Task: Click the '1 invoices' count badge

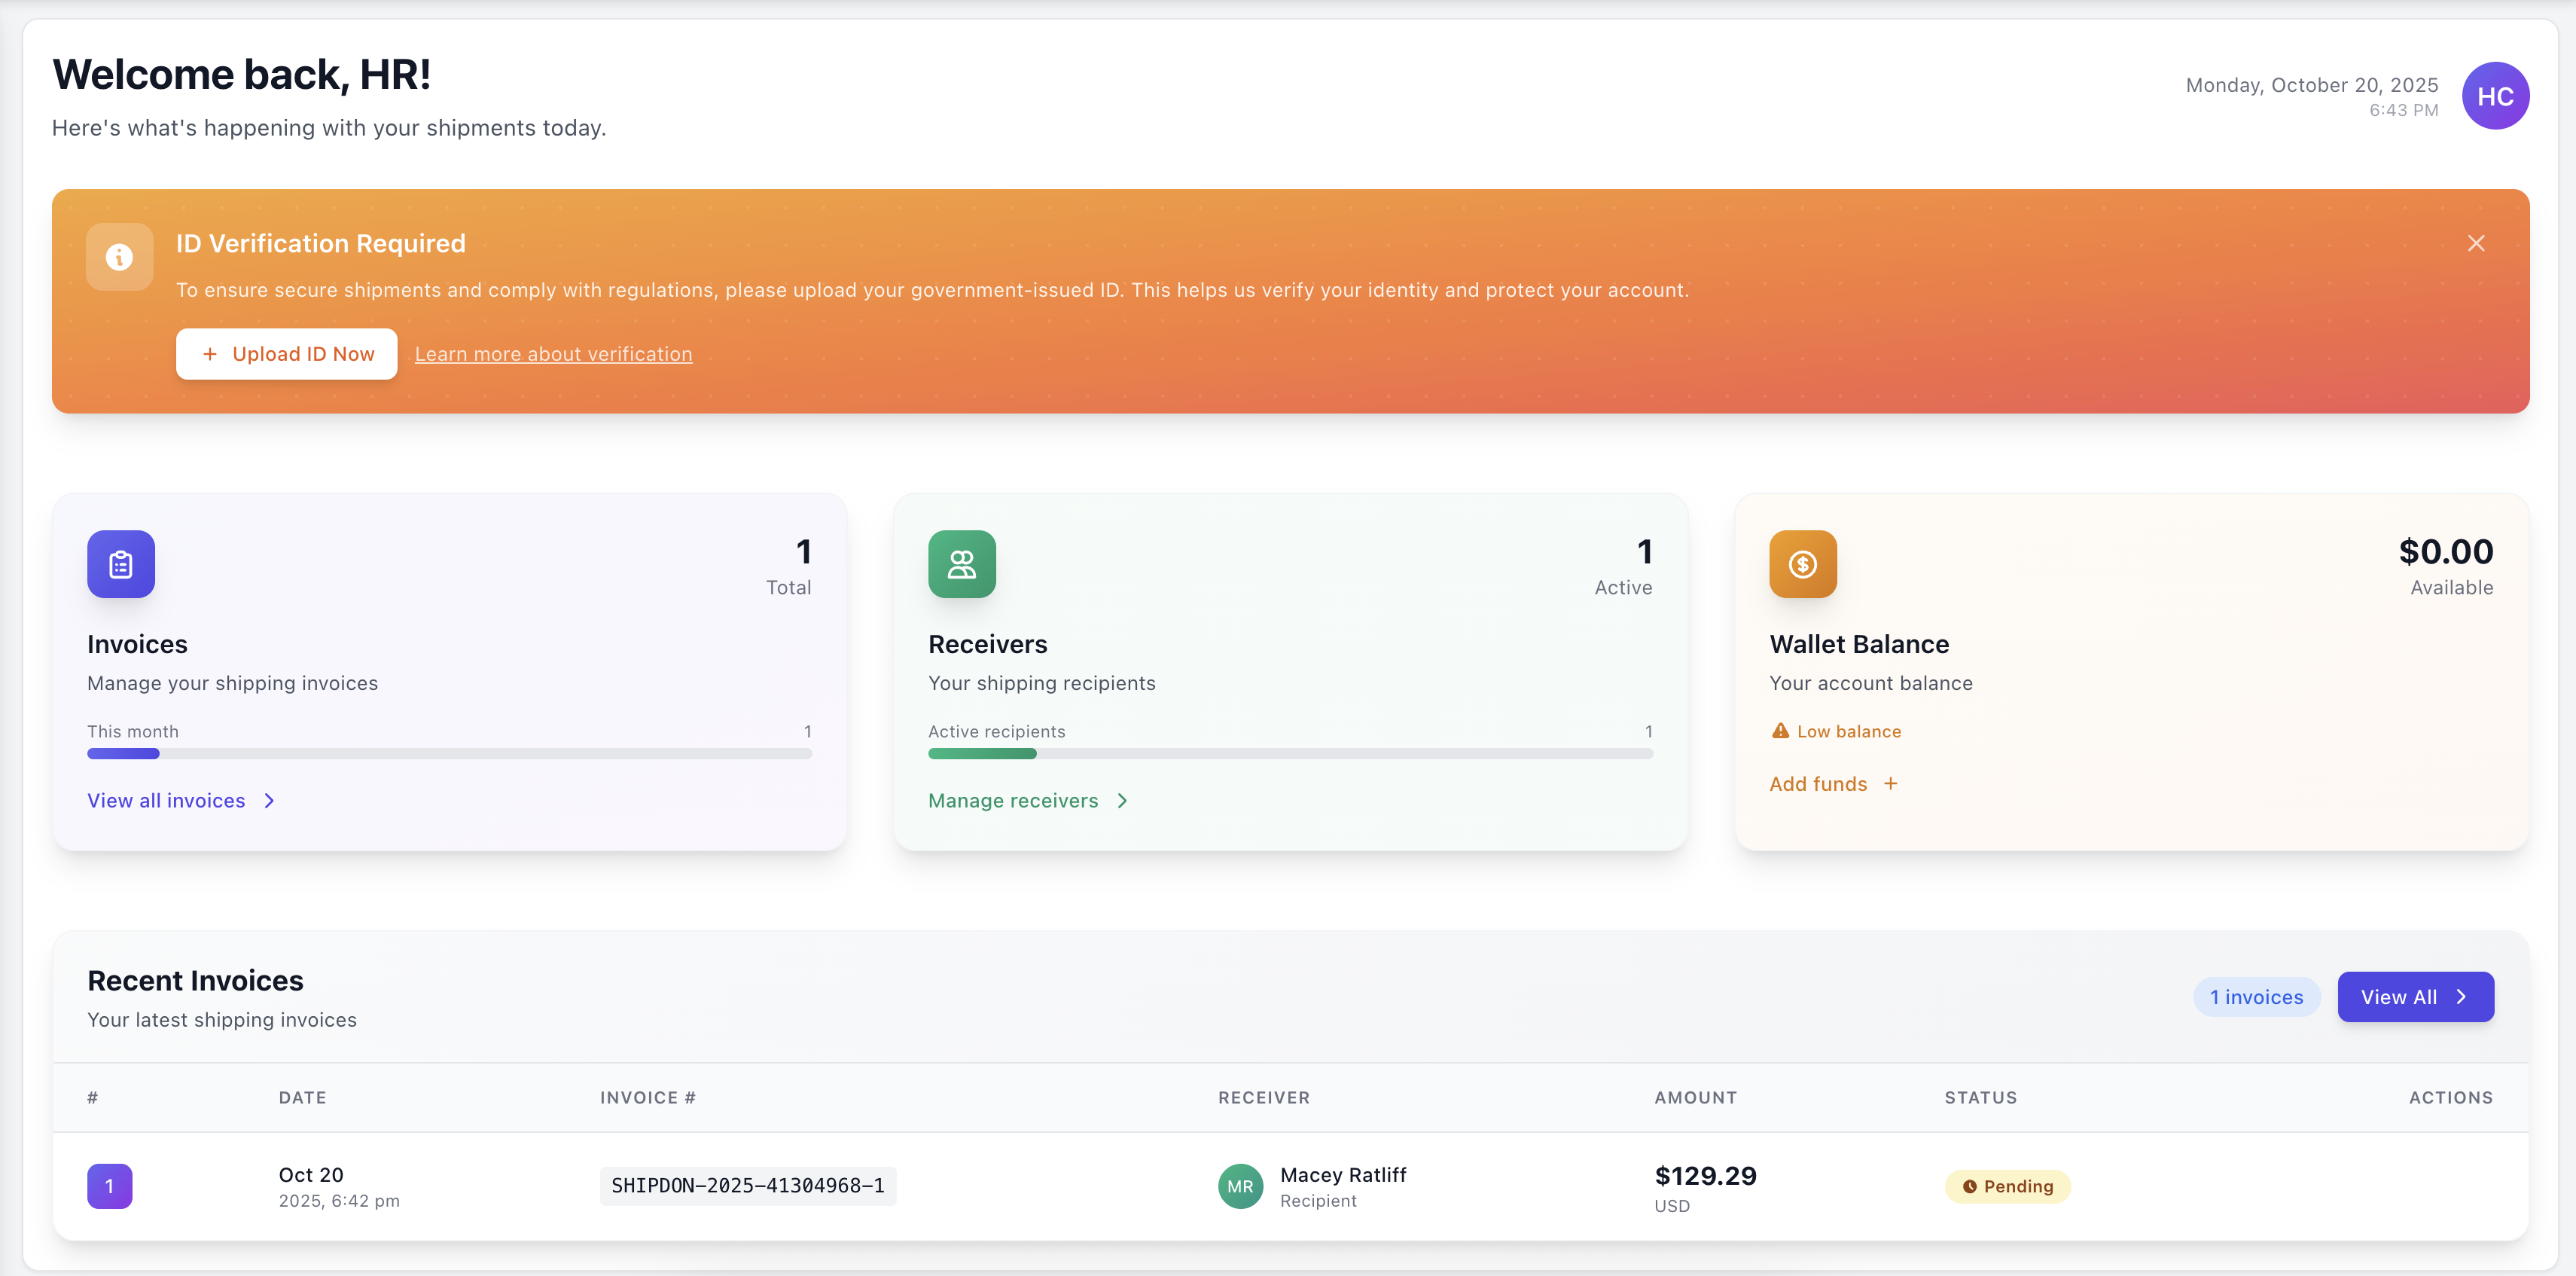Action: 2256,996
